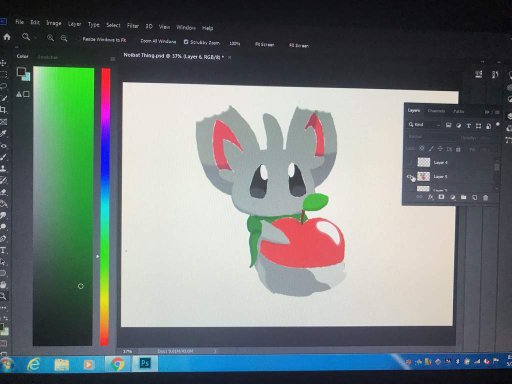Click the rainbow hue slider strip
Screen dimensions: 512x384
pyautogui.click(x=105, y=207)
